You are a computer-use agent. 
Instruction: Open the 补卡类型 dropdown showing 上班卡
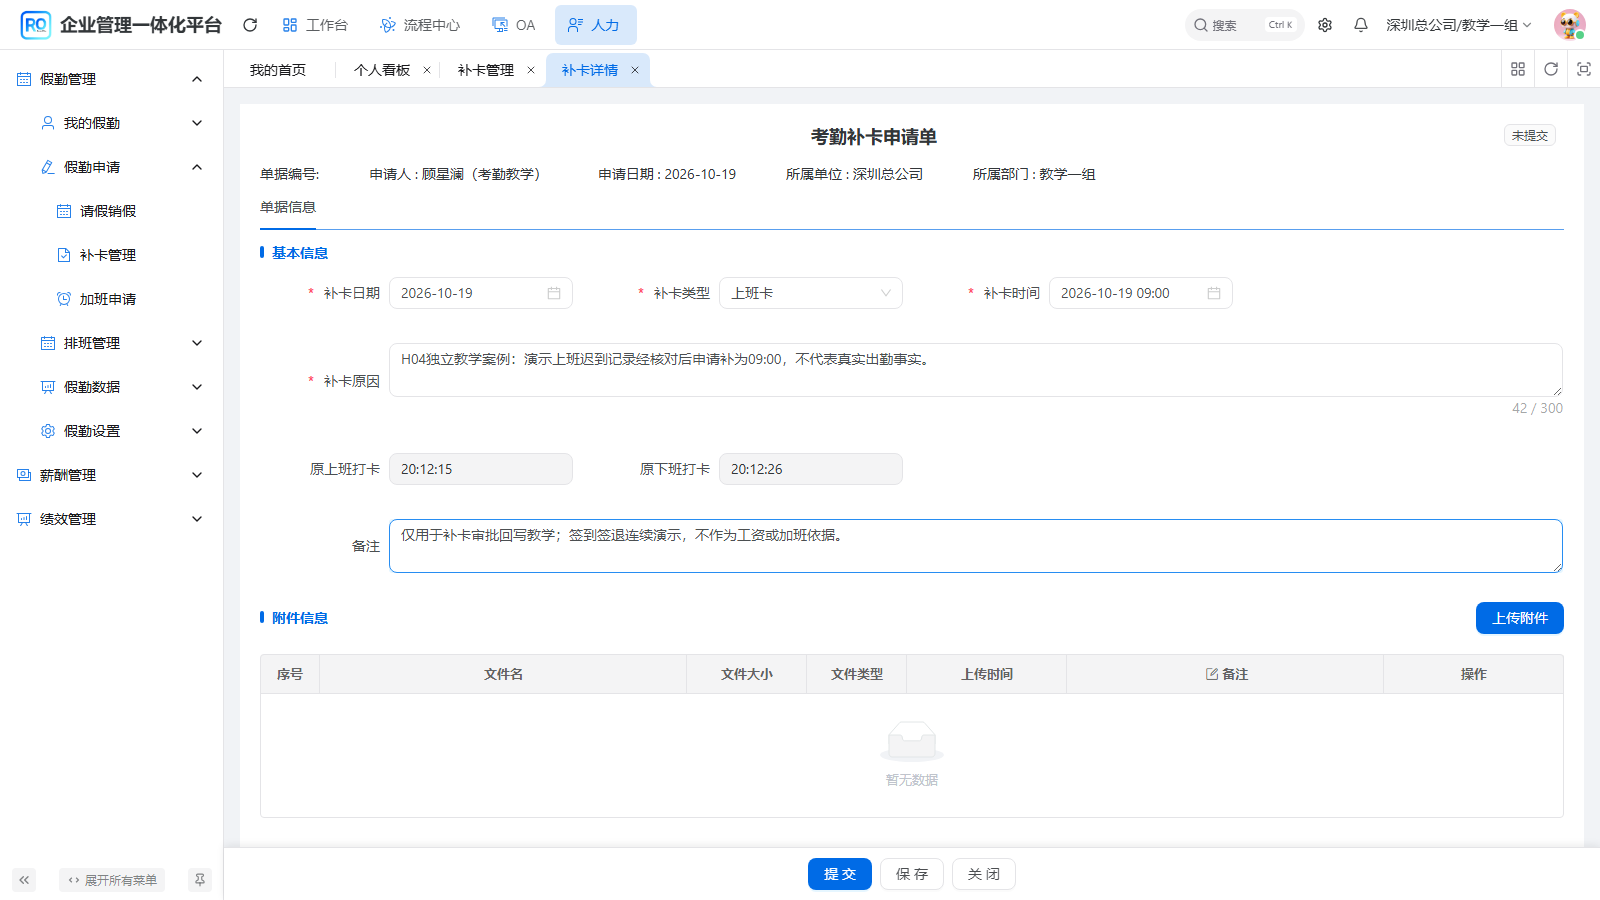[811, 293]
